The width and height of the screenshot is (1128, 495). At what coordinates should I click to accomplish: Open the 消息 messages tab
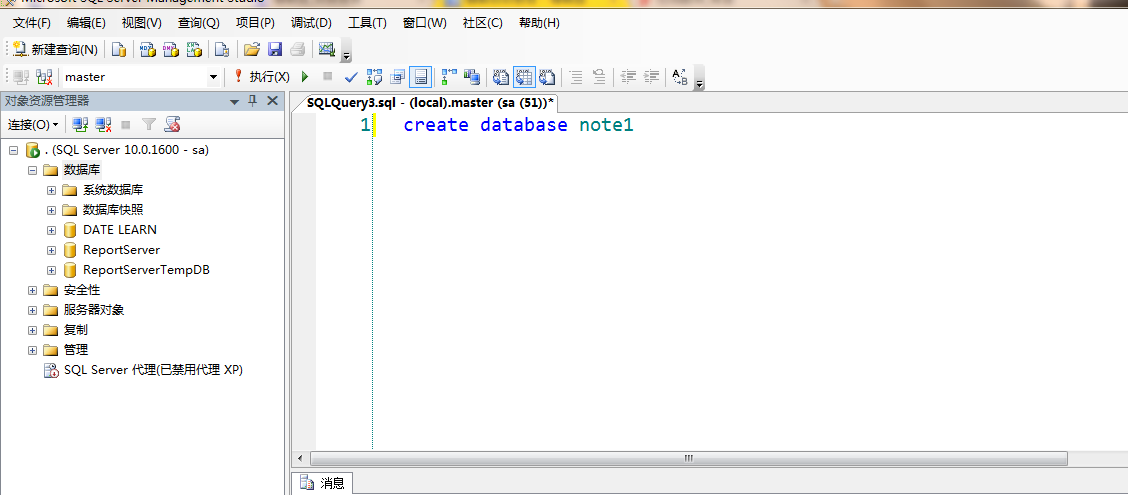point(322,483)
